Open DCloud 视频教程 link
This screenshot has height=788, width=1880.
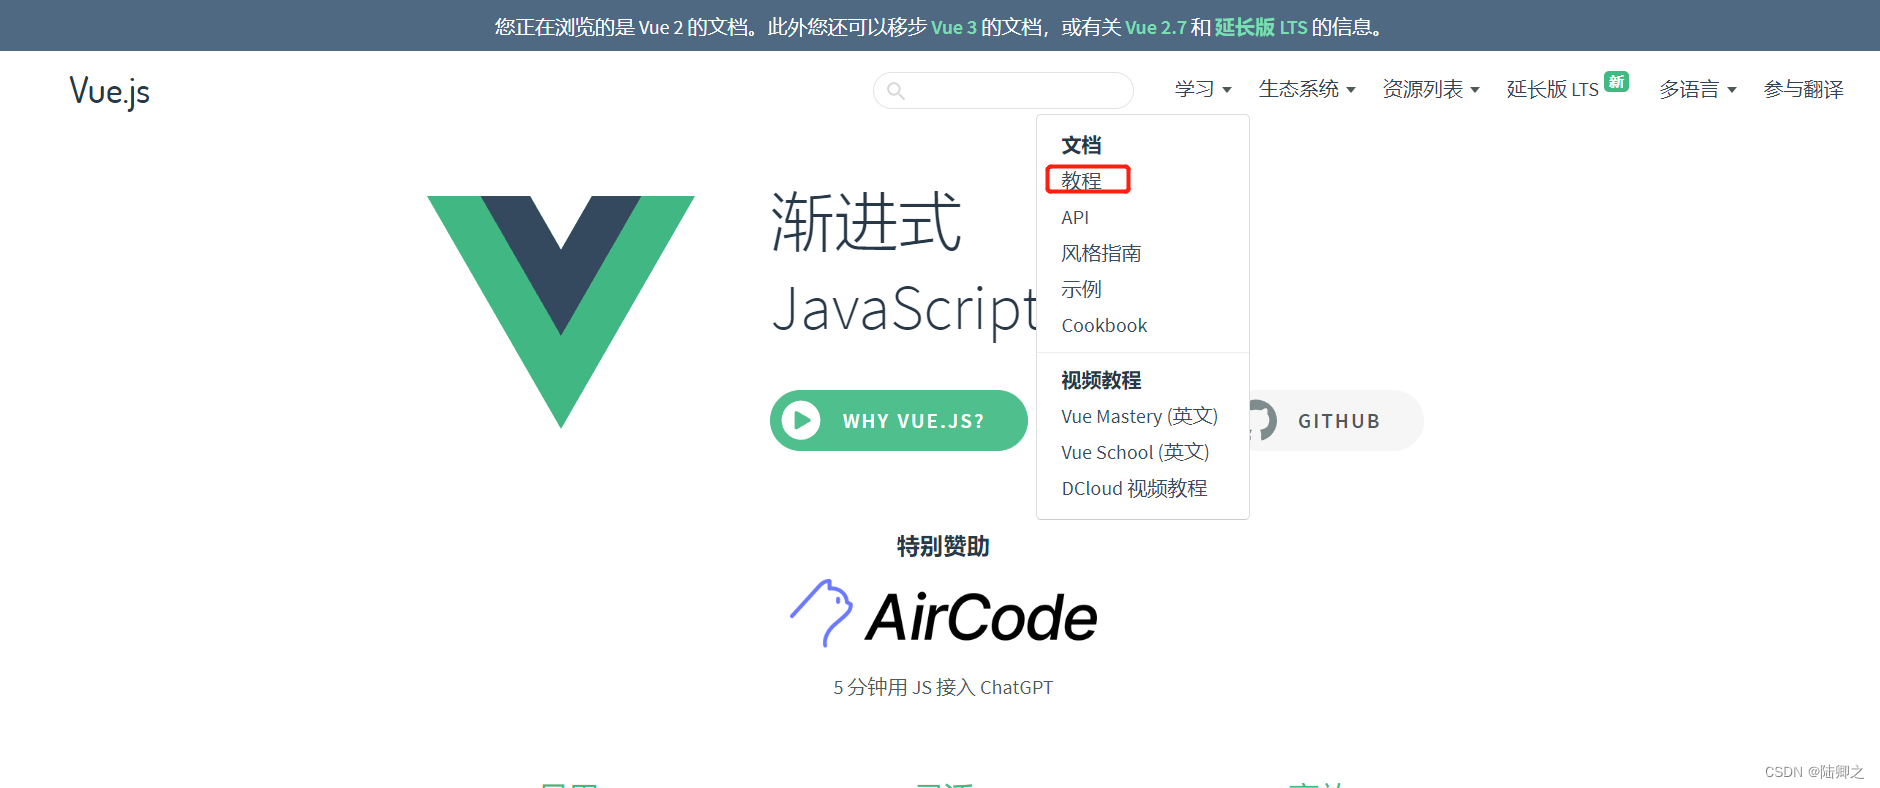tap(1134, 488)
